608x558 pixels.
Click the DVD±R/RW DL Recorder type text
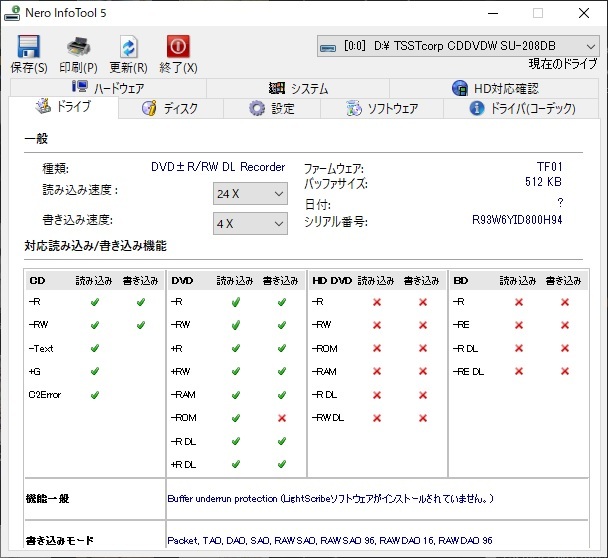click(218, 167)
